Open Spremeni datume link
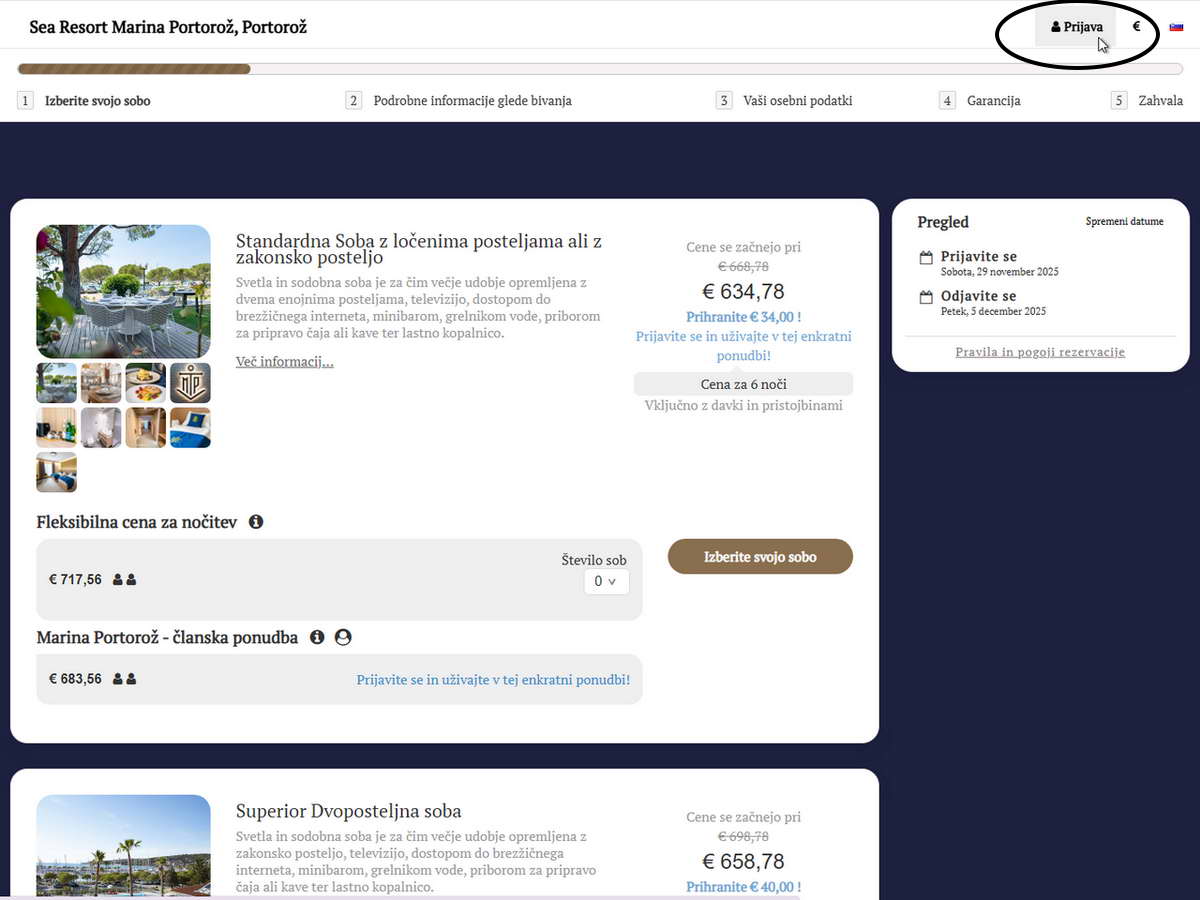Image resolution: width=1200 pixels, height=900 pixels. pos(1124,222)
